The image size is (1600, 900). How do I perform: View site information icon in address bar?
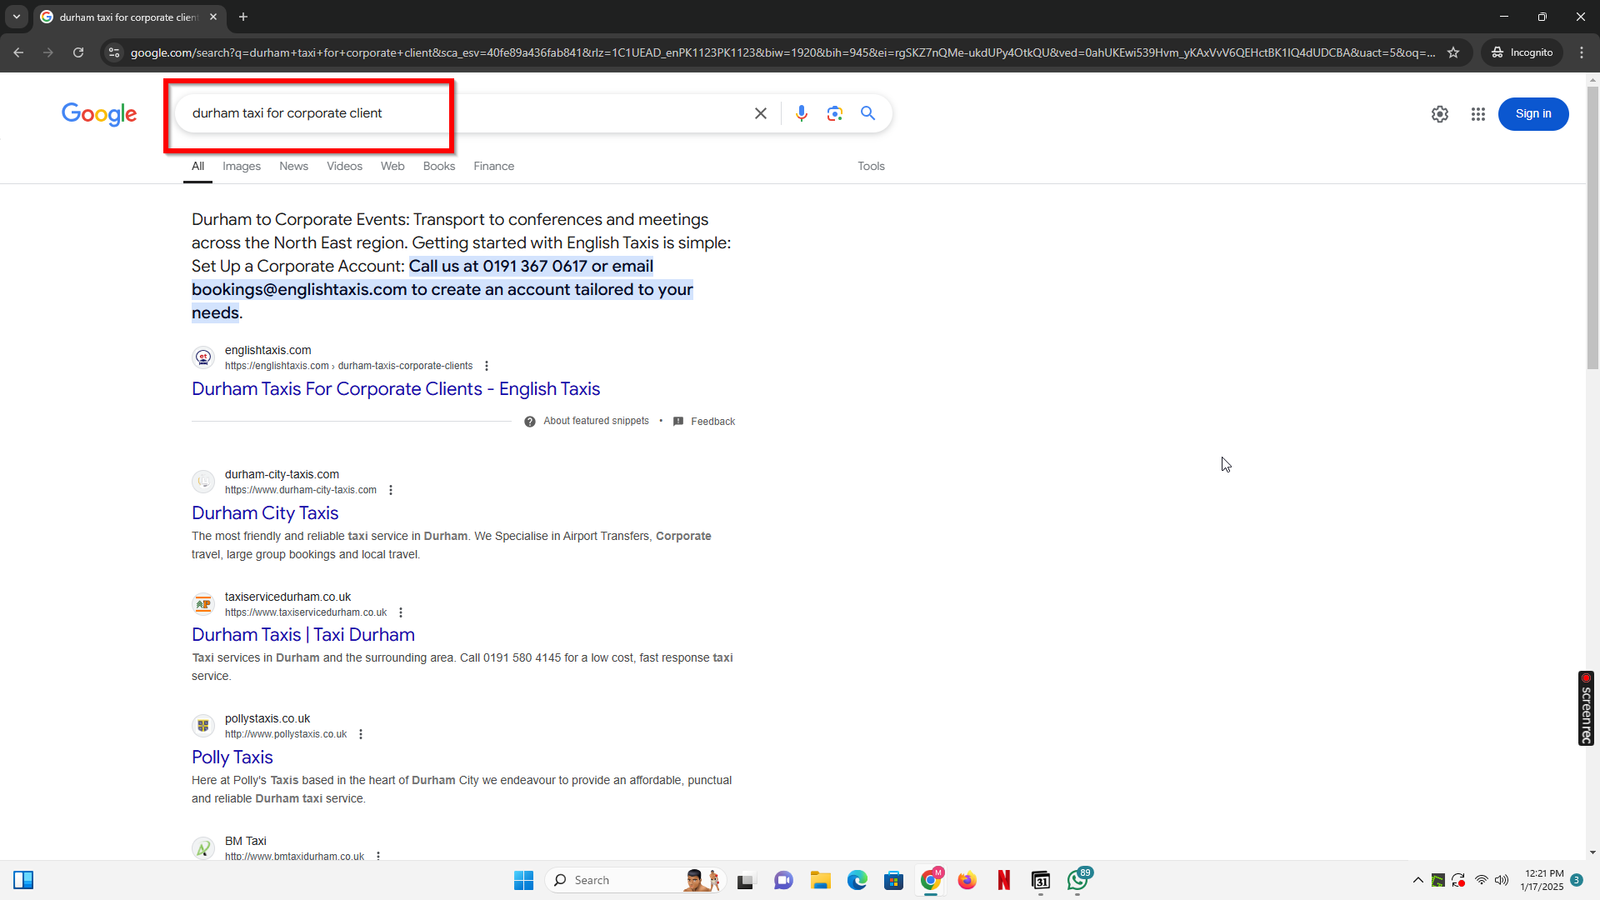click(x=114, y=53)
